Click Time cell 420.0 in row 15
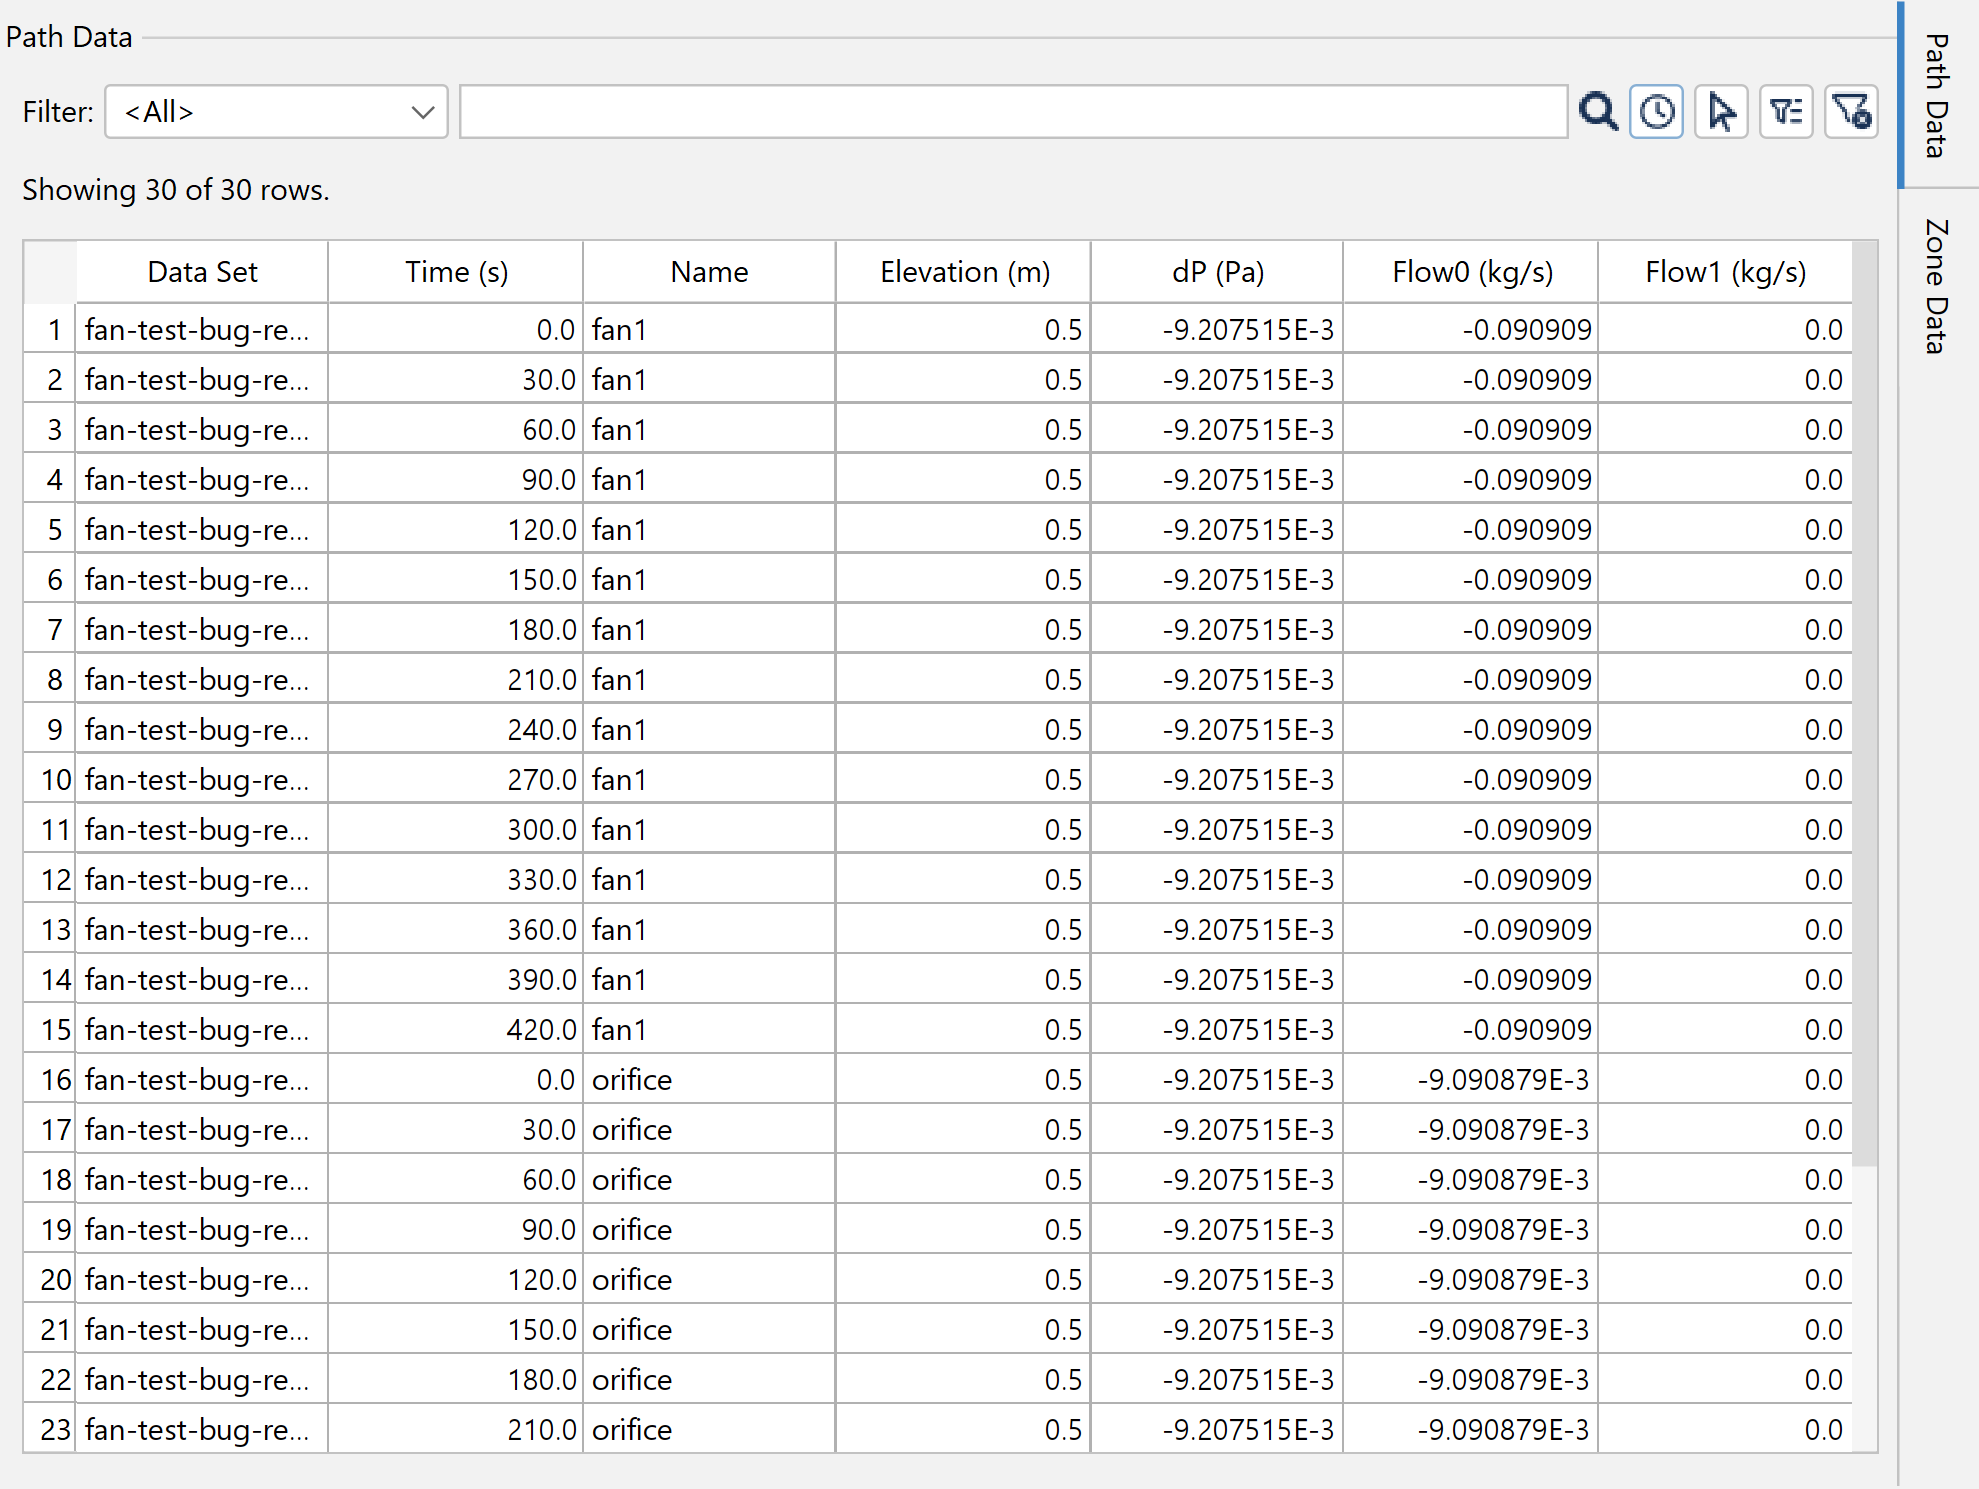Viewport: 1979px width, 1489px height. pyautogui.click(x=456, y=1029)
